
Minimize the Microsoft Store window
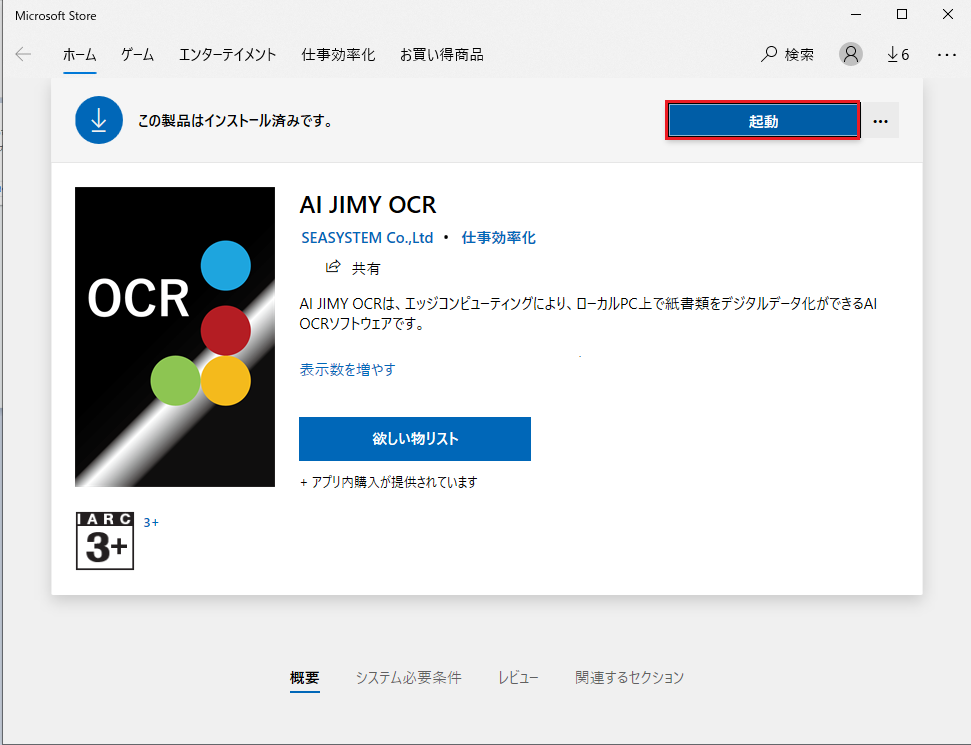pyautogui.click(x=856, y=15)
